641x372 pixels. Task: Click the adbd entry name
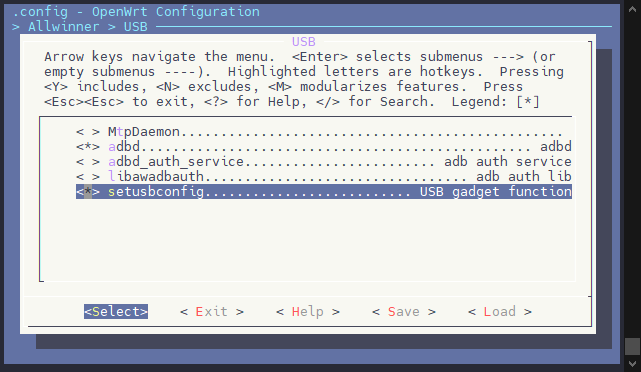pyautogui.click(x=124, y=146)
